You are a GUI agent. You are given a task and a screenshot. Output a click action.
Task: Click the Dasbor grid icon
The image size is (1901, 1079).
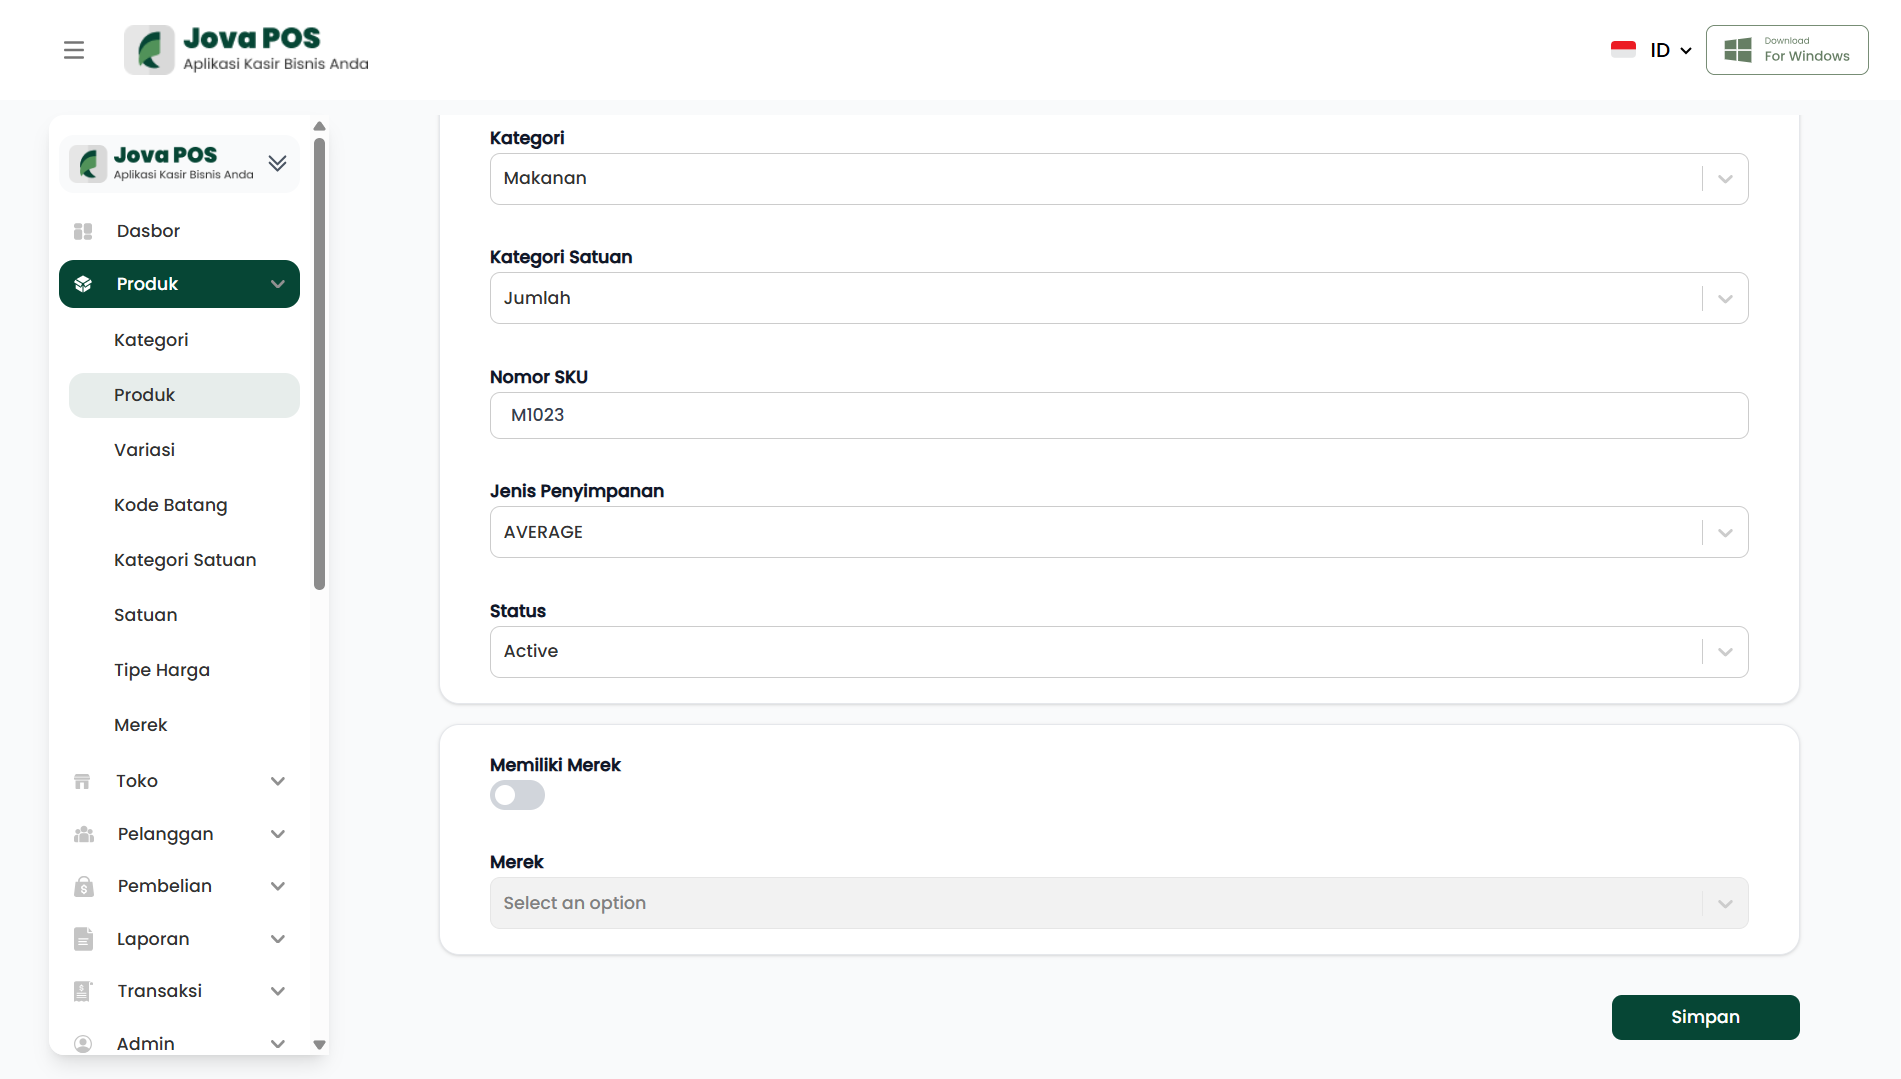click(83, 231)
